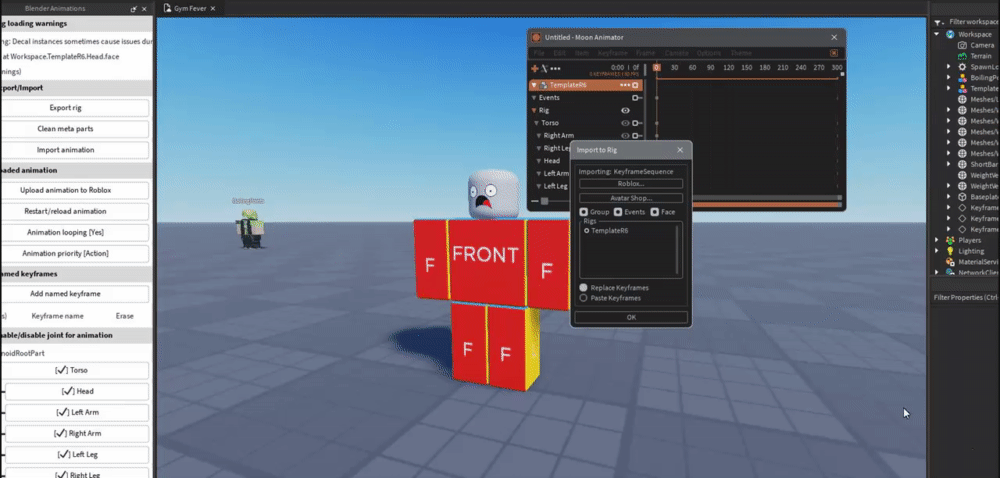The width and height of the screenshot is (1000, 478).
Task: Collapse the TemplateR6 track in Moon Animator
Action: 534,85
